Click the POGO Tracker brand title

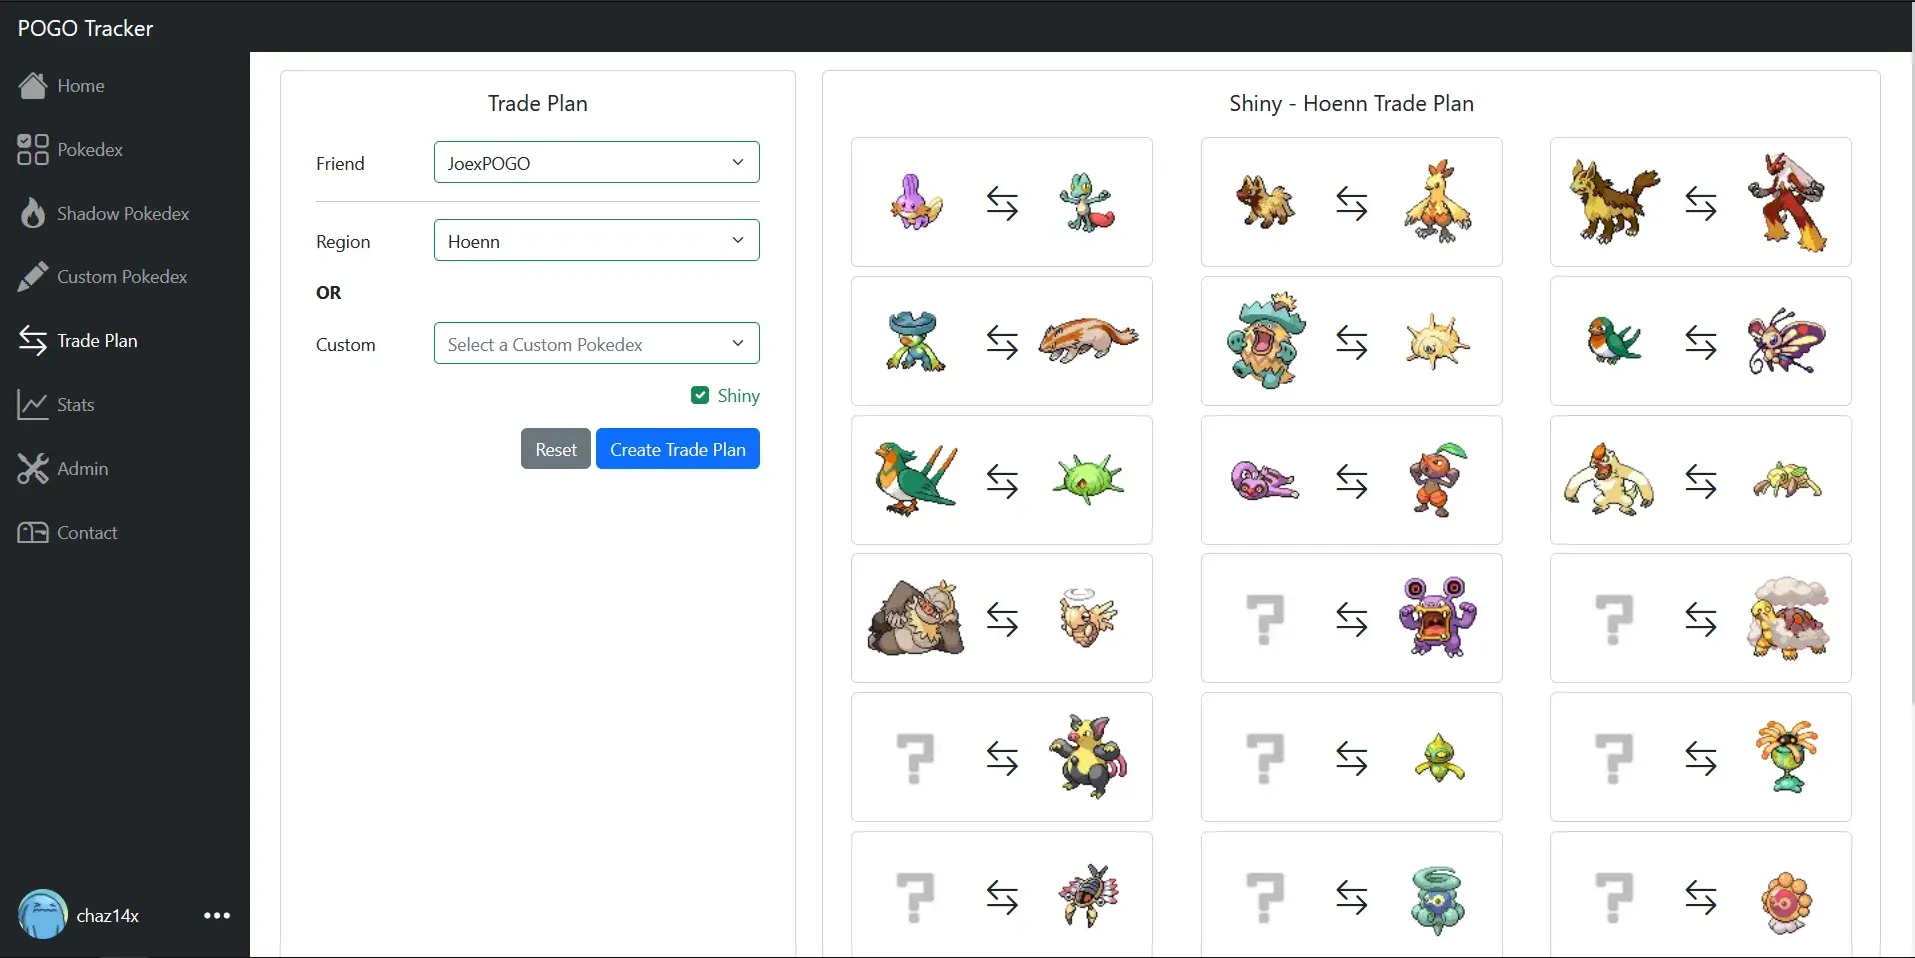click(85, 28)
